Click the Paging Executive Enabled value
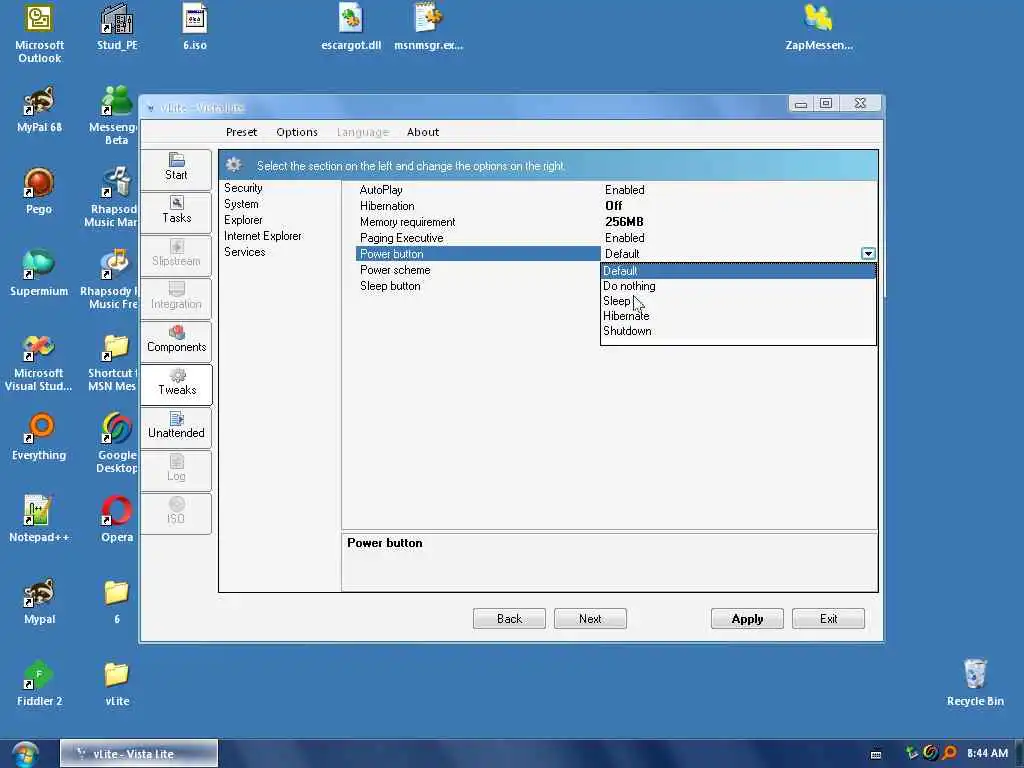The image size is (1024, 768). pos(624,238)
